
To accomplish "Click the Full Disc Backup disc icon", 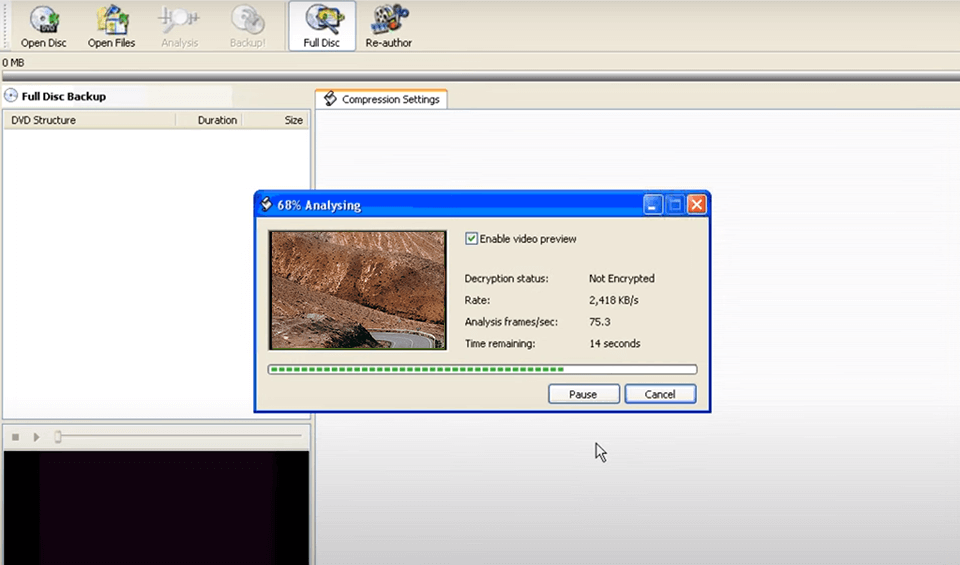I will (11, 96).
